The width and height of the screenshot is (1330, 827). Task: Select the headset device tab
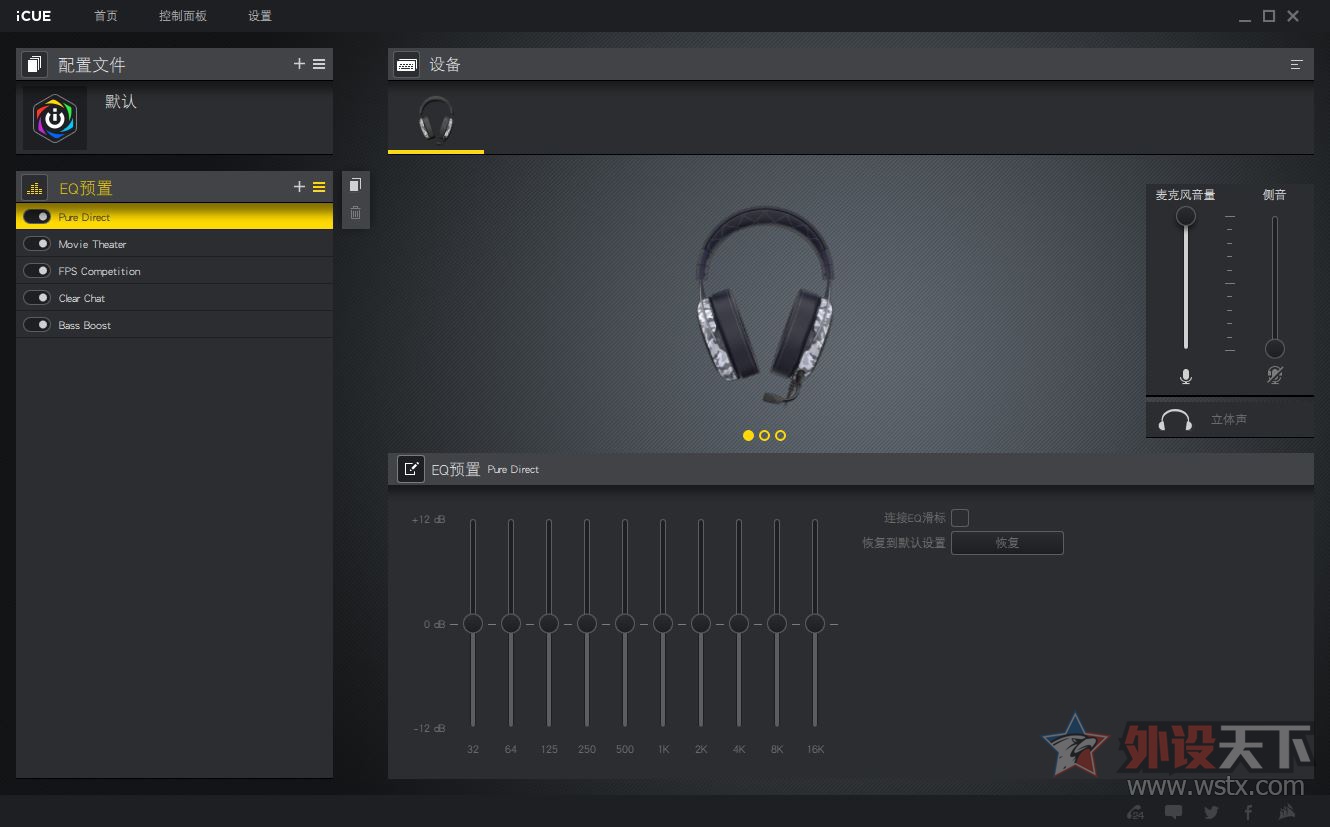point(436,120)
